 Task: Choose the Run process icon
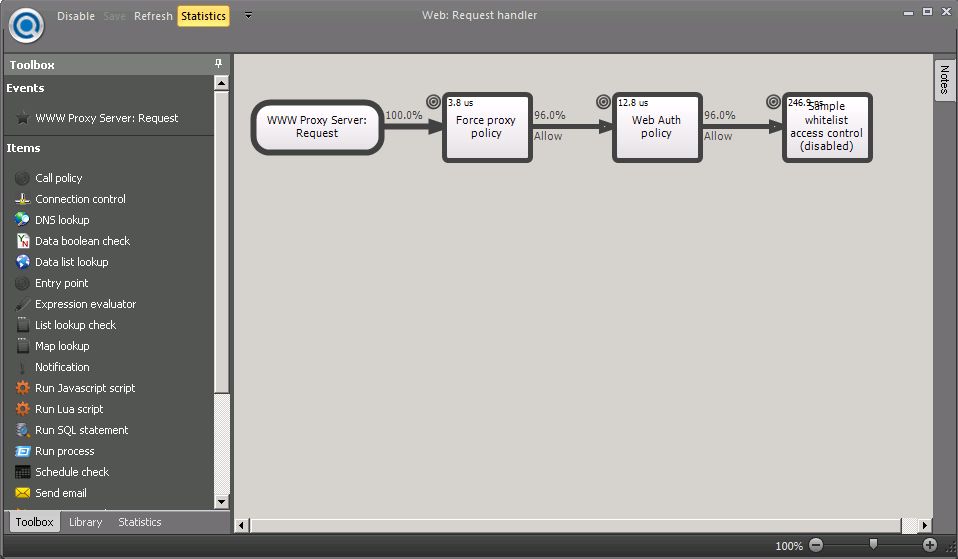23,451
